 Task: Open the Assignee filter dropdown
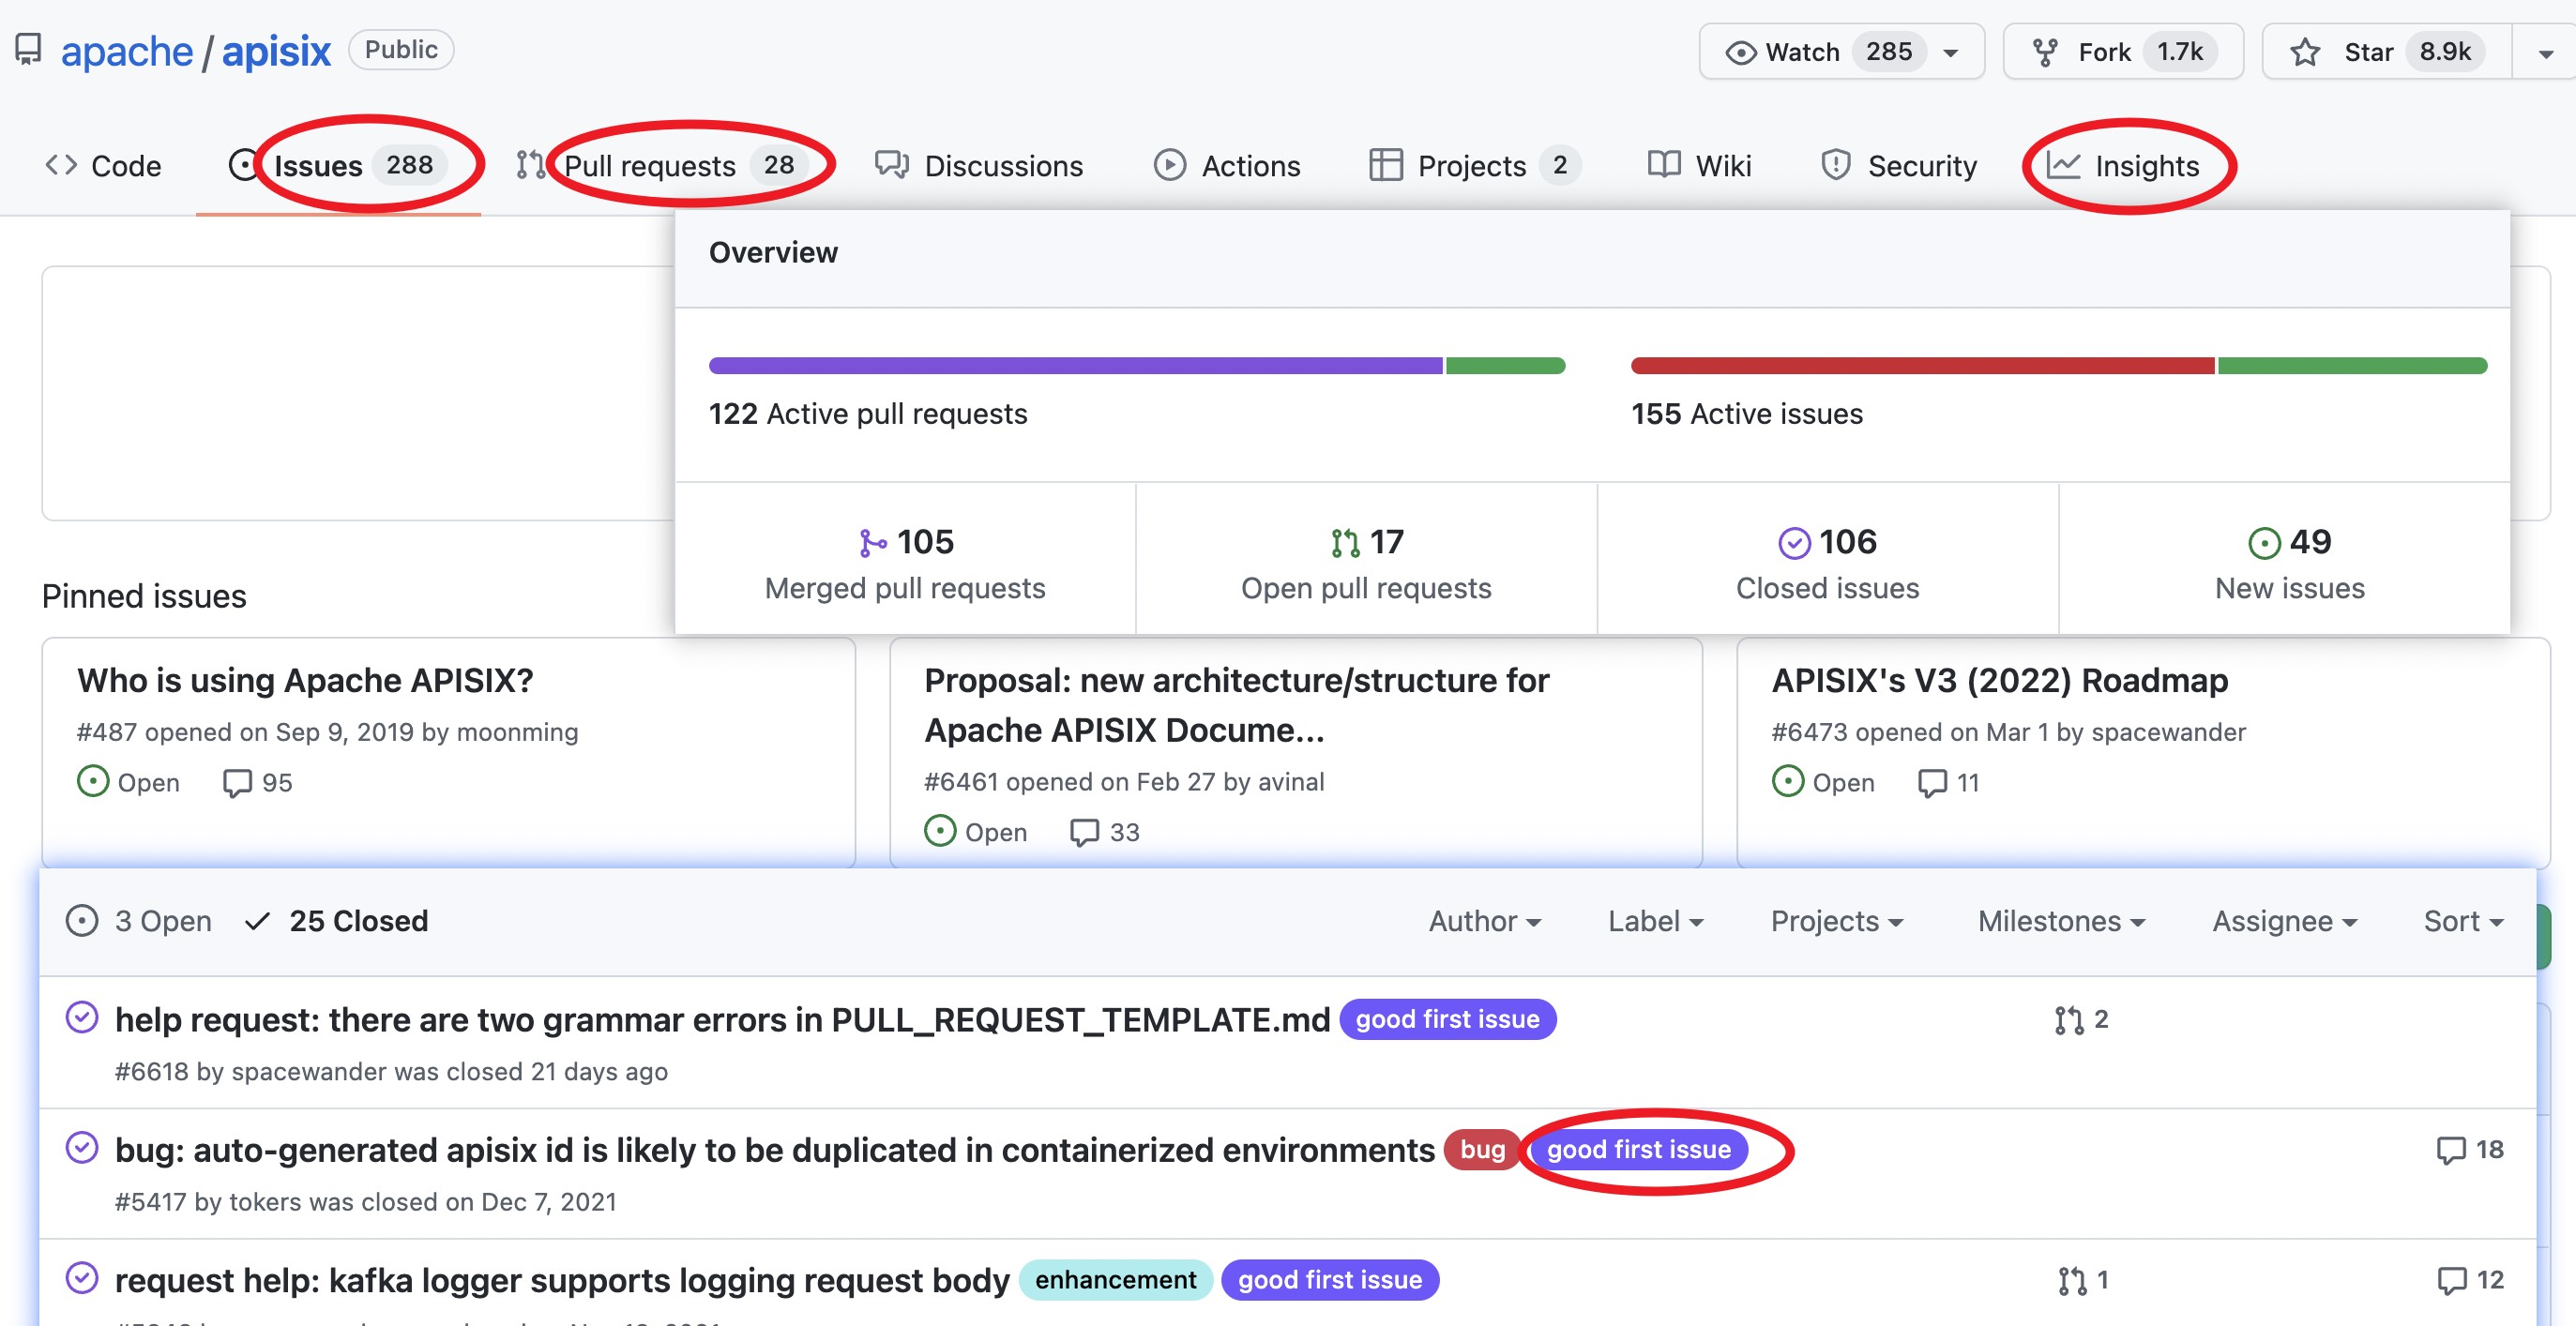click(x=2284, y=920)
